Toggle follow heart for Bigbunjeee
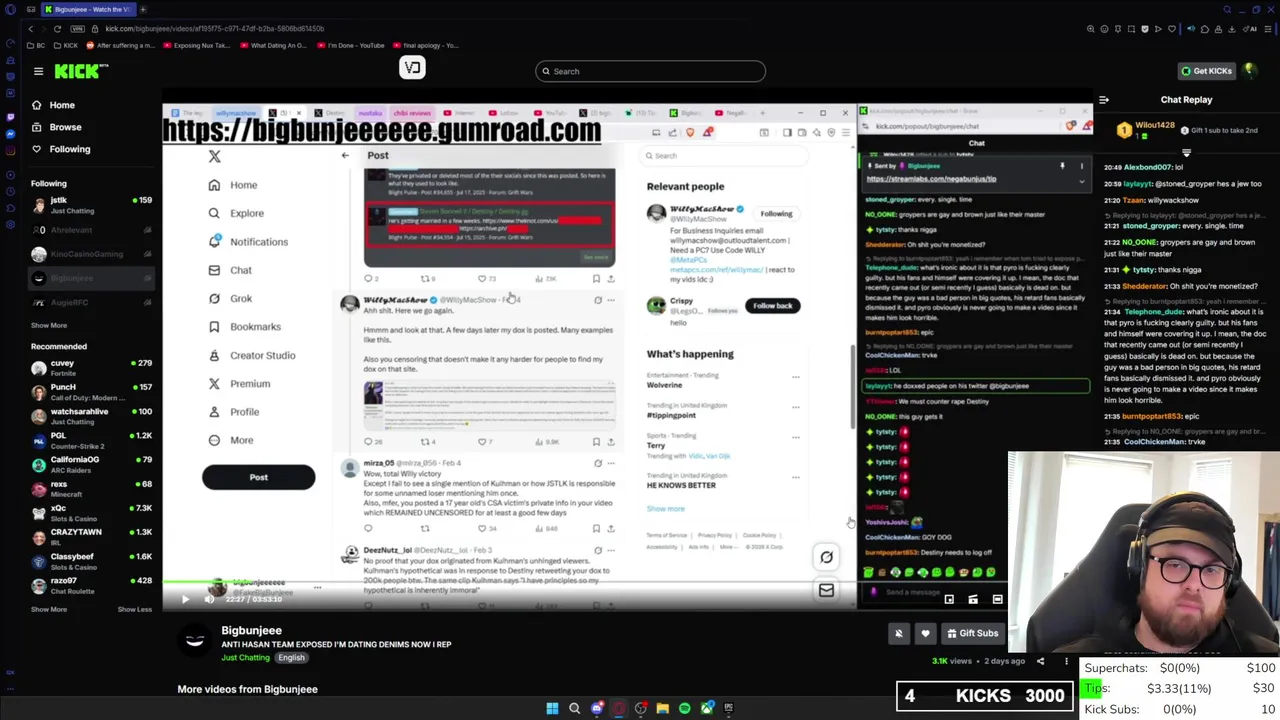The image size is (1280, 720). [925, 633]
